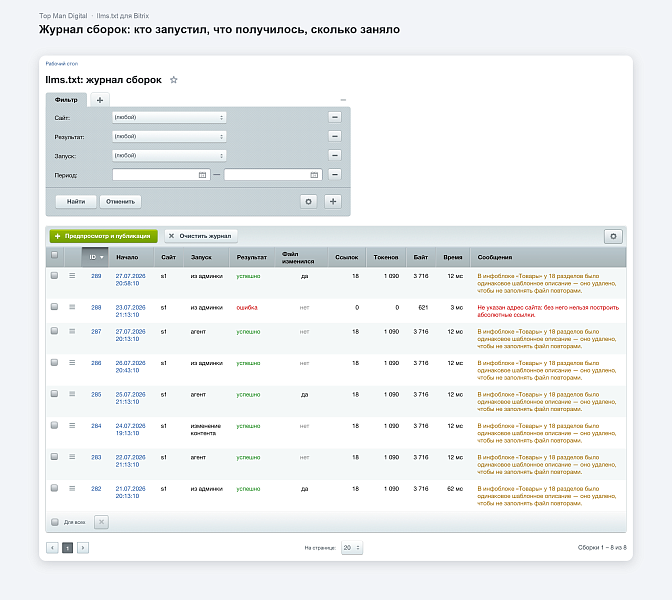Go to next page arrow
Image resolution: width=672 pixels, height=600 pixels.
coord(83,548)
